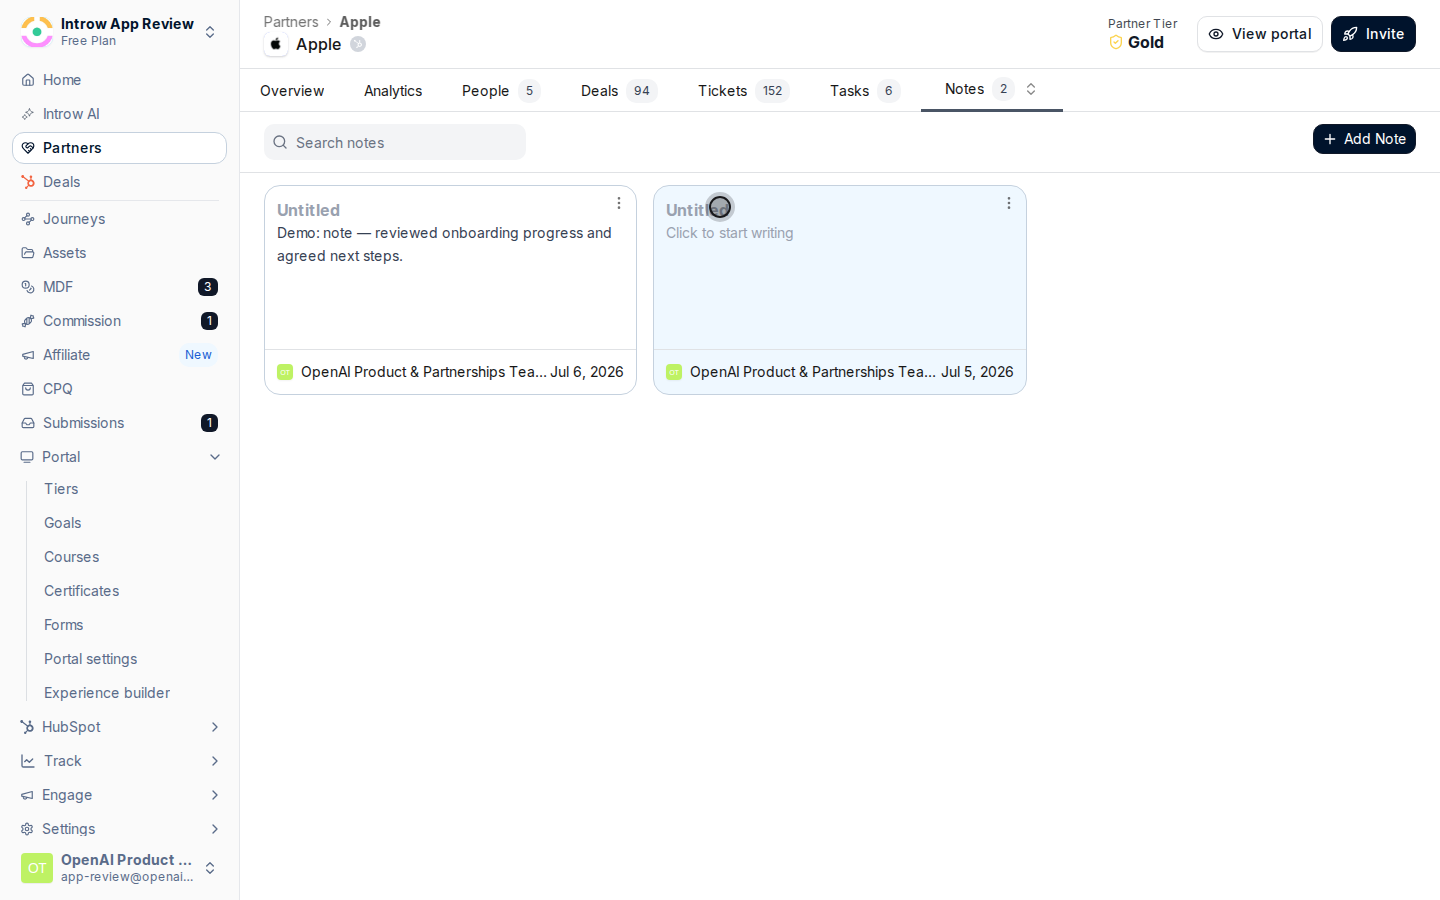Image resolution: width=1440 pixels, height=900 pixels.
Task: Expand the Track sidebar section
Action: point(119,761)
